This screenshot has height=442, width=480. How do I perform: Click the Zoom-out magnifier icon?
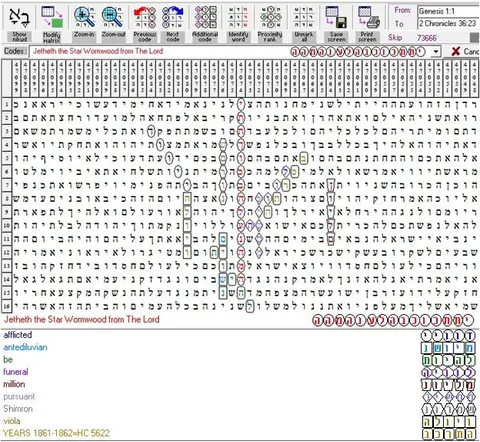pyautogui.click(x=113, y=17)
